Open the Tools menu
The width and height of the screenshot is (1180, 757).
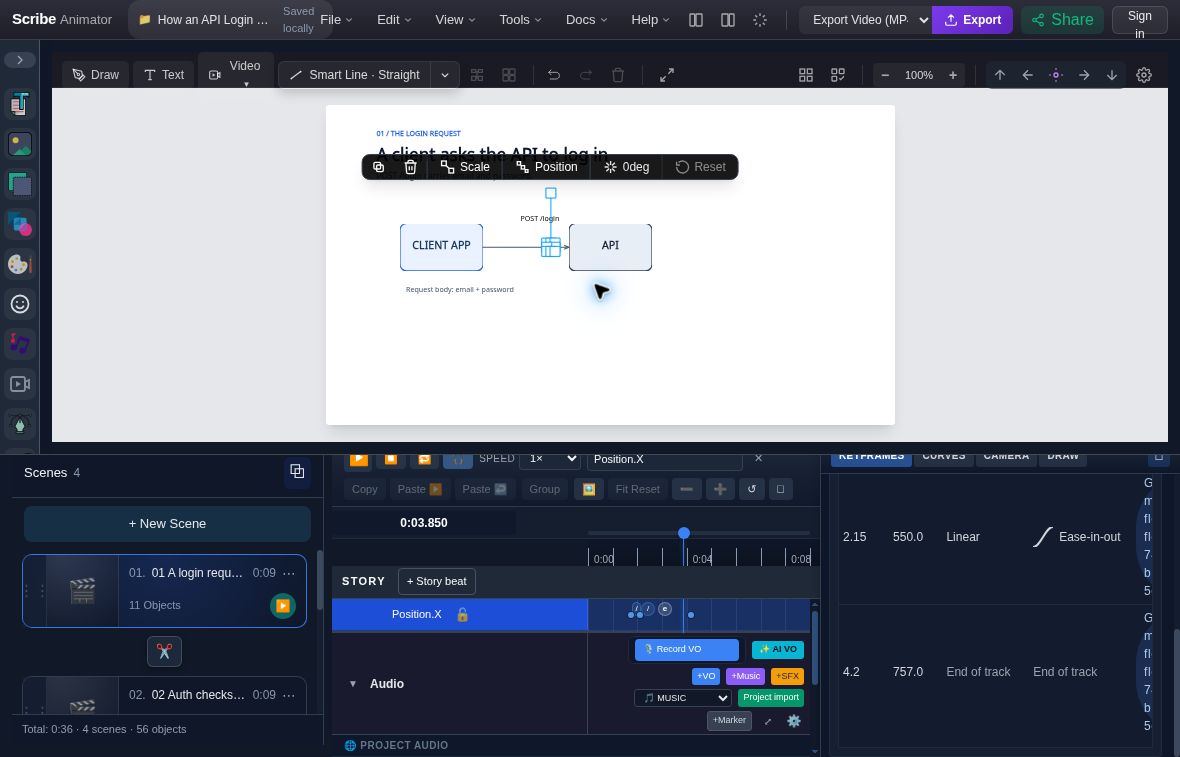(x=520, y=20)
